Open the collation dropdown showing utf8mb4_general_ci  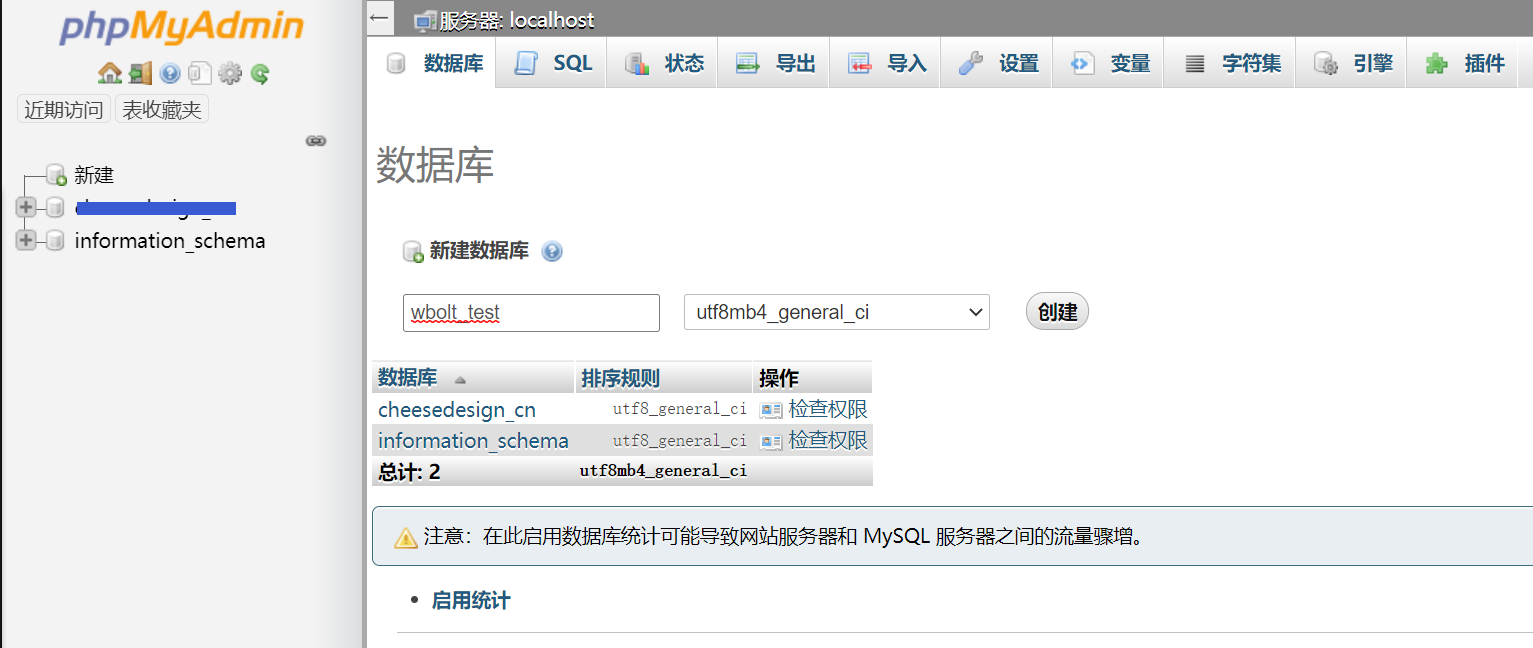(x=836, y=311)
